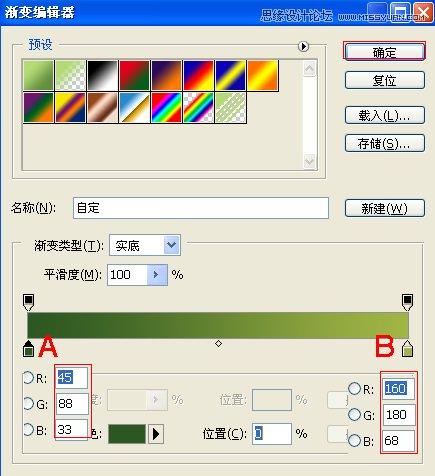Select the light green solid gradient preset

coord(39,75)
